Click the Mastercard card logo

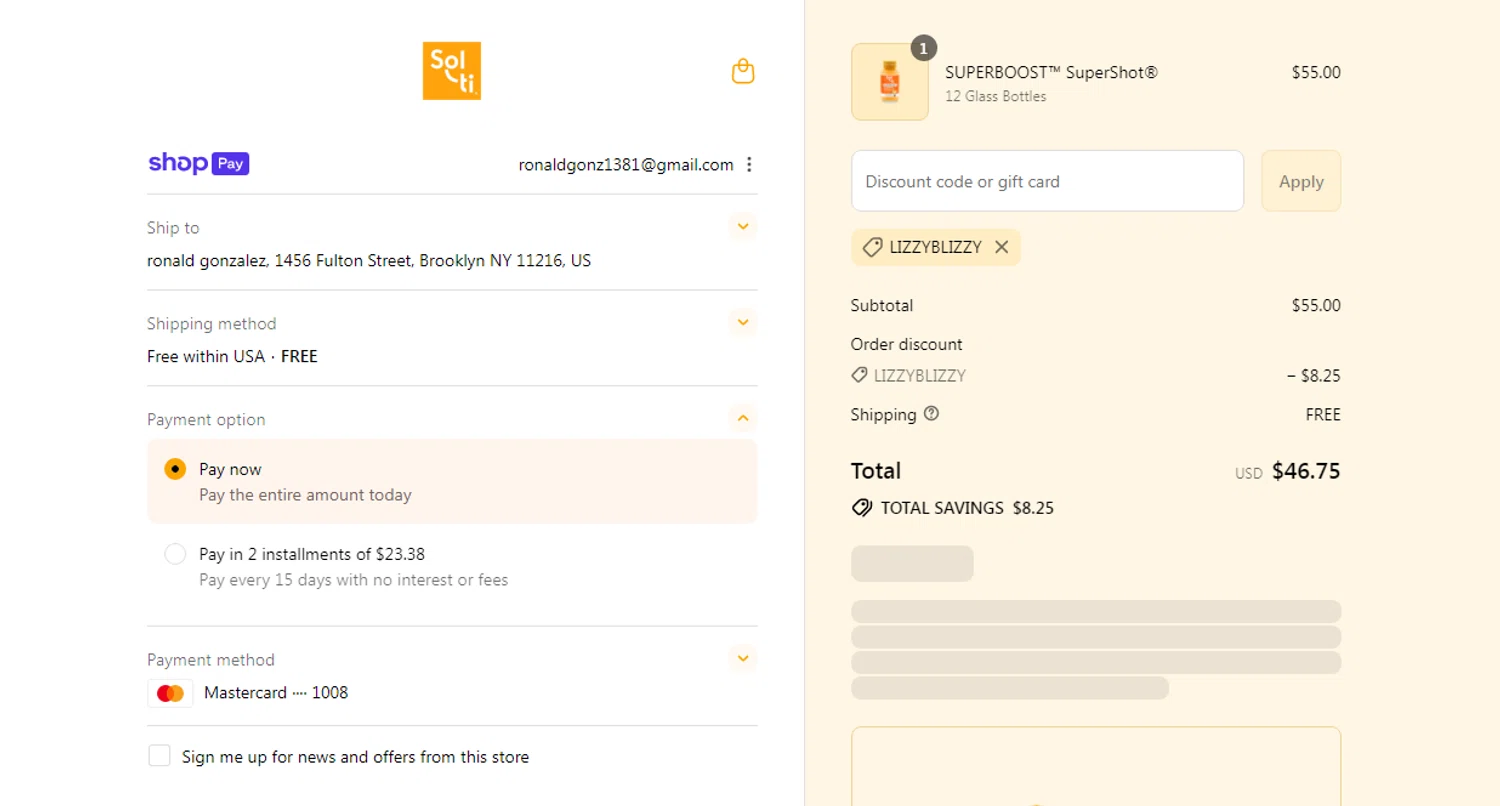coord(170,693)
